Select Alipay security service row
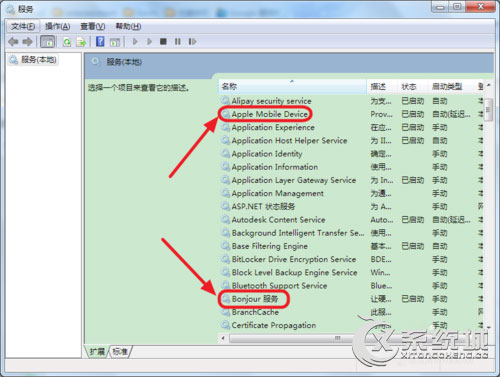This screenshot has width=500, height=377. click(x=352, y=101)
